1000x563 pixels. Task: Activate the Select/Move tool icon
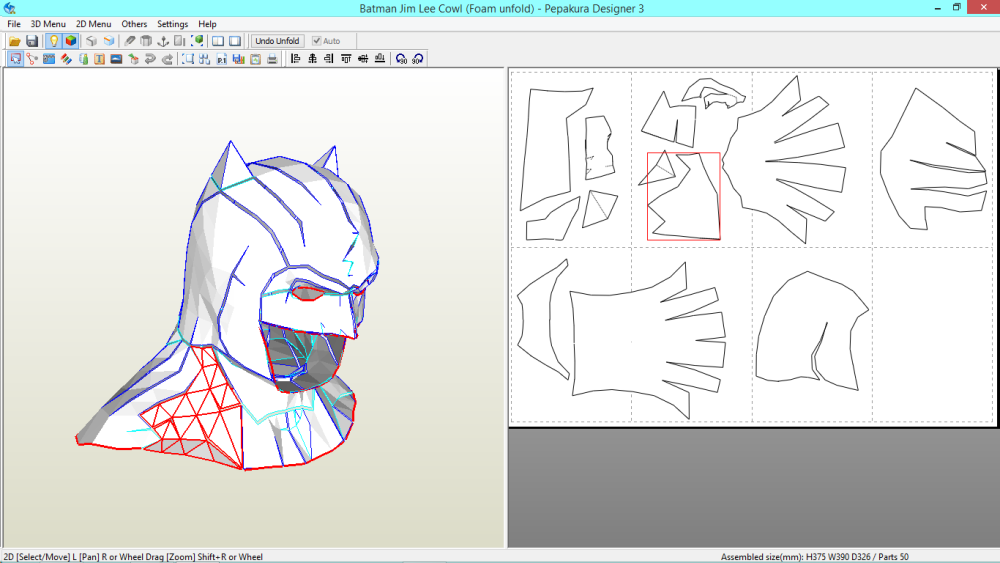pyautogui.click(x=15, y=59)
